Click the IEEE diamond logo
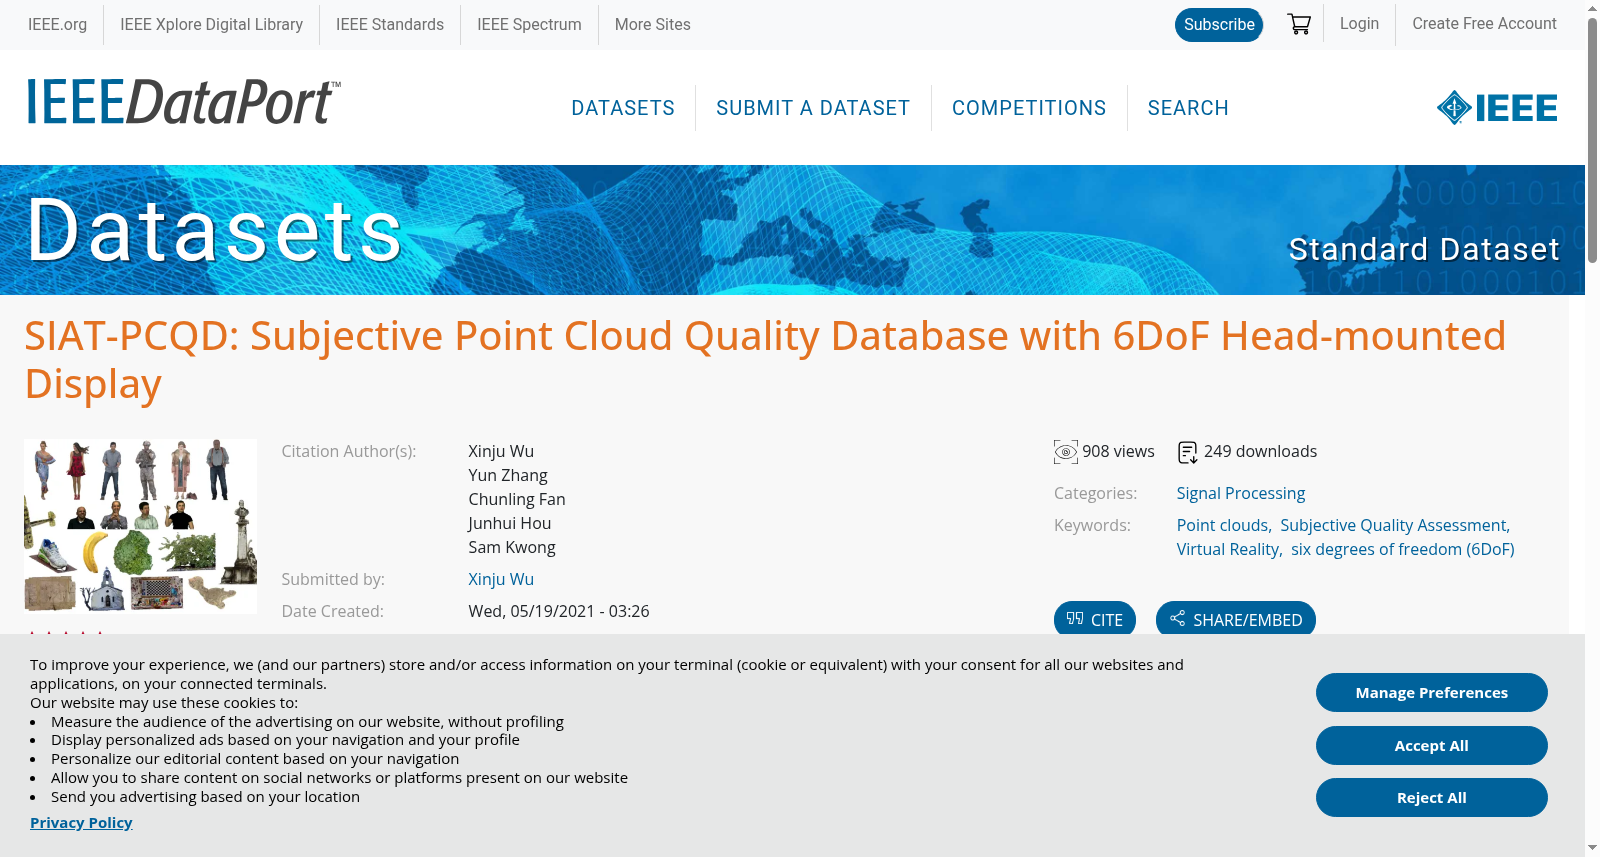The width and height of the screenshot is (1600, 857). click(x=1496, y=107)
